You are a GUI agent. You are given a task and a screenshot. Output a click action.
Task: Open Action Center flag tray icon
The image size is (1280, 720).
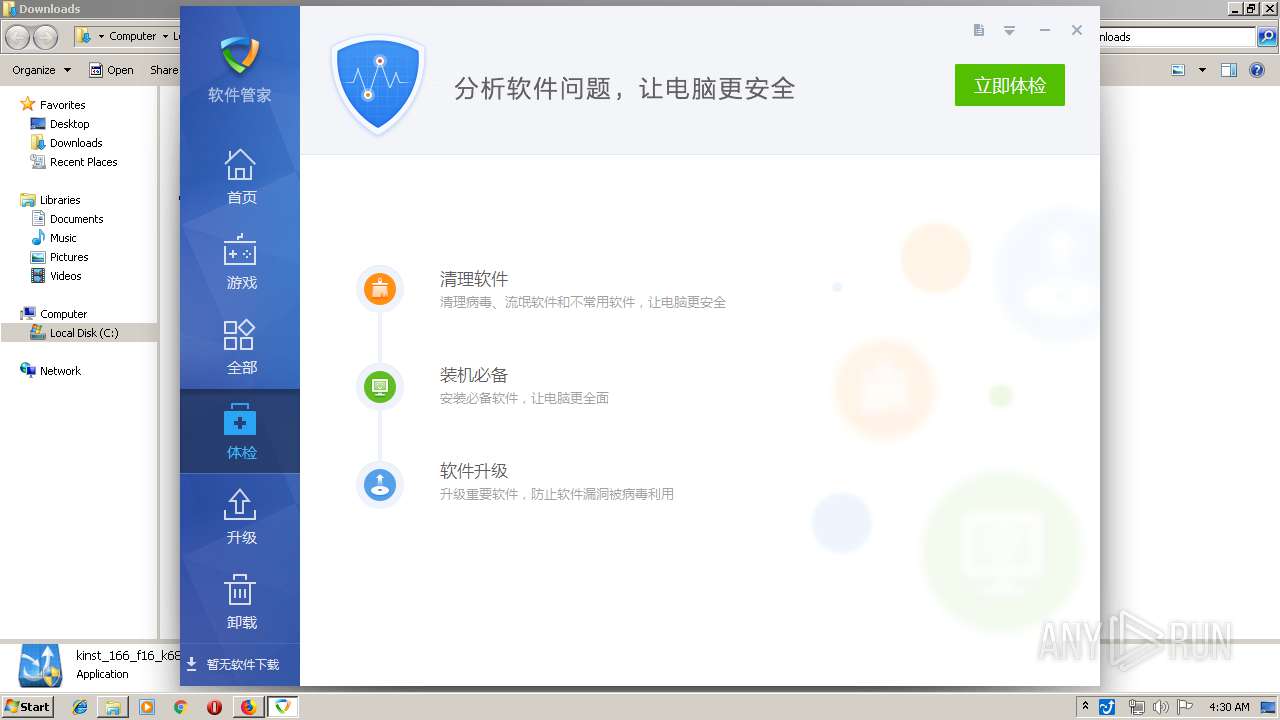click(1186, 707)
